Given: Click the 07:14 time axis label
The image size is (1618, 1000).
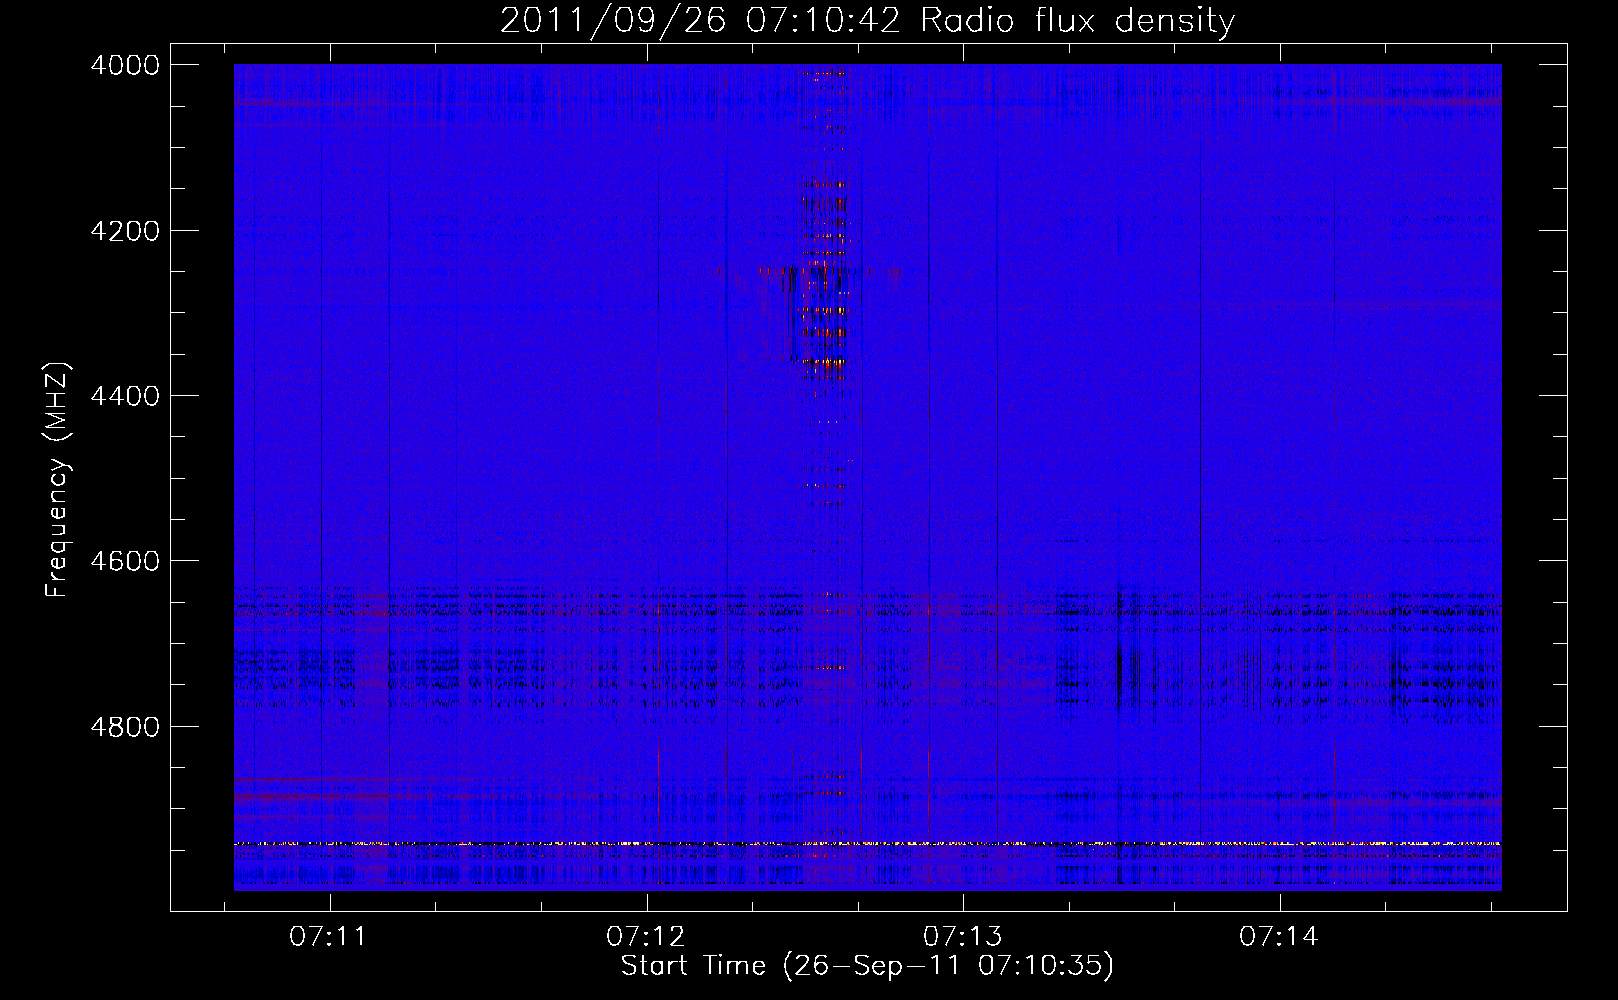Looking at the screenshot, I should click(x=1279, y=937).
